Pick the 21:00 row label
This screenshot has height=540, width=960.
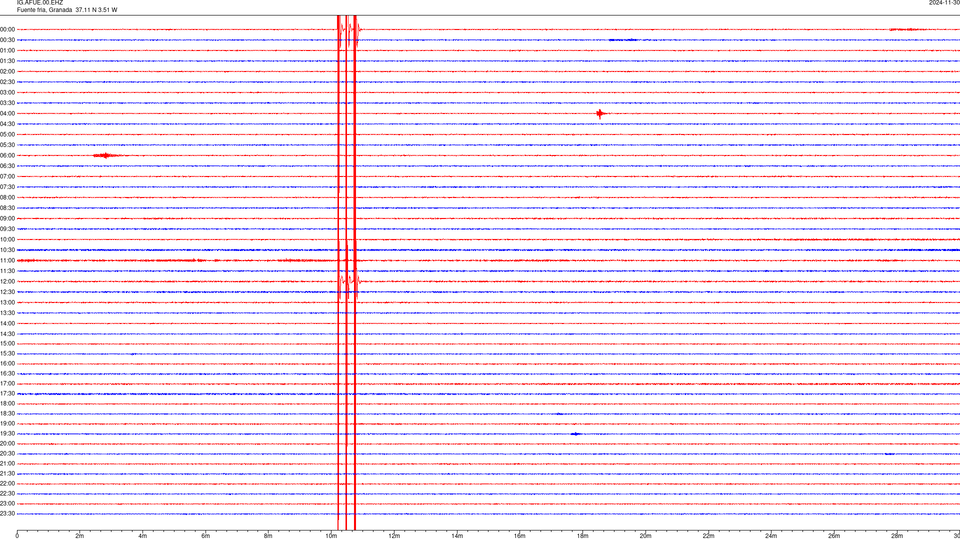coord(7,464)
